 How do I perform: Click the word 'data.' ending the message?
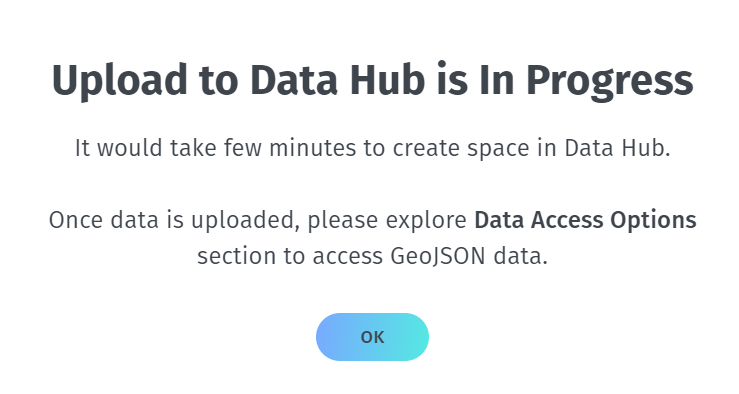click(520, 256)
